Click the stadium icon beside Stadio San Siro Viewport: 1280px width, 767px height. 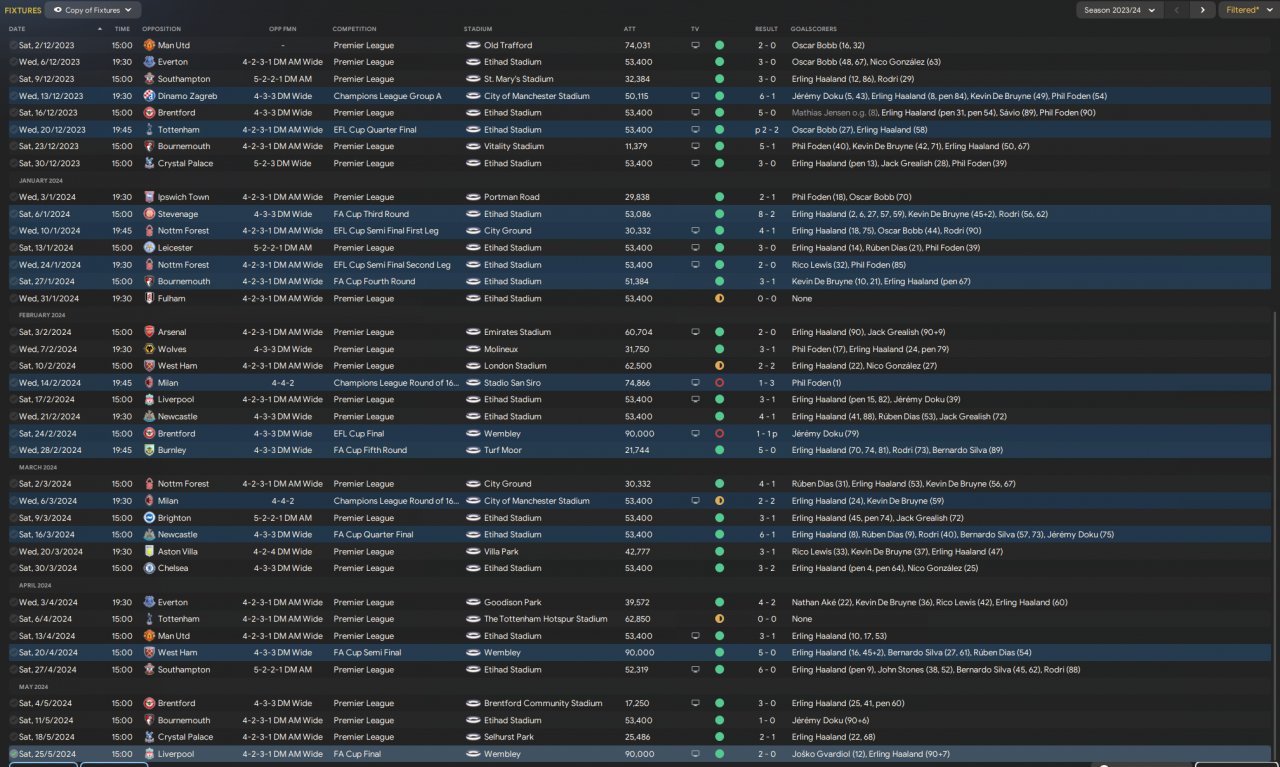(x=473, y=383)
